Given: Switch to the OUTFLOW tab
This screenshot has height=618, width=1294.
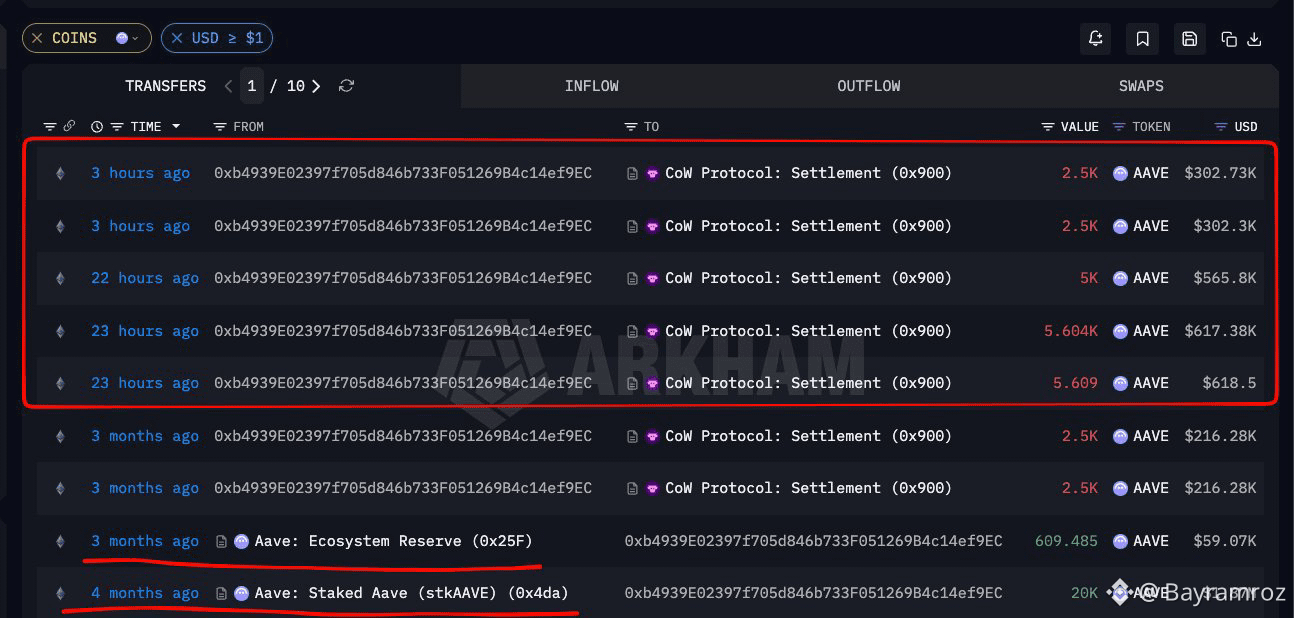Looking at the screenshot, I should pyautogui.click(x=868, y=86).
